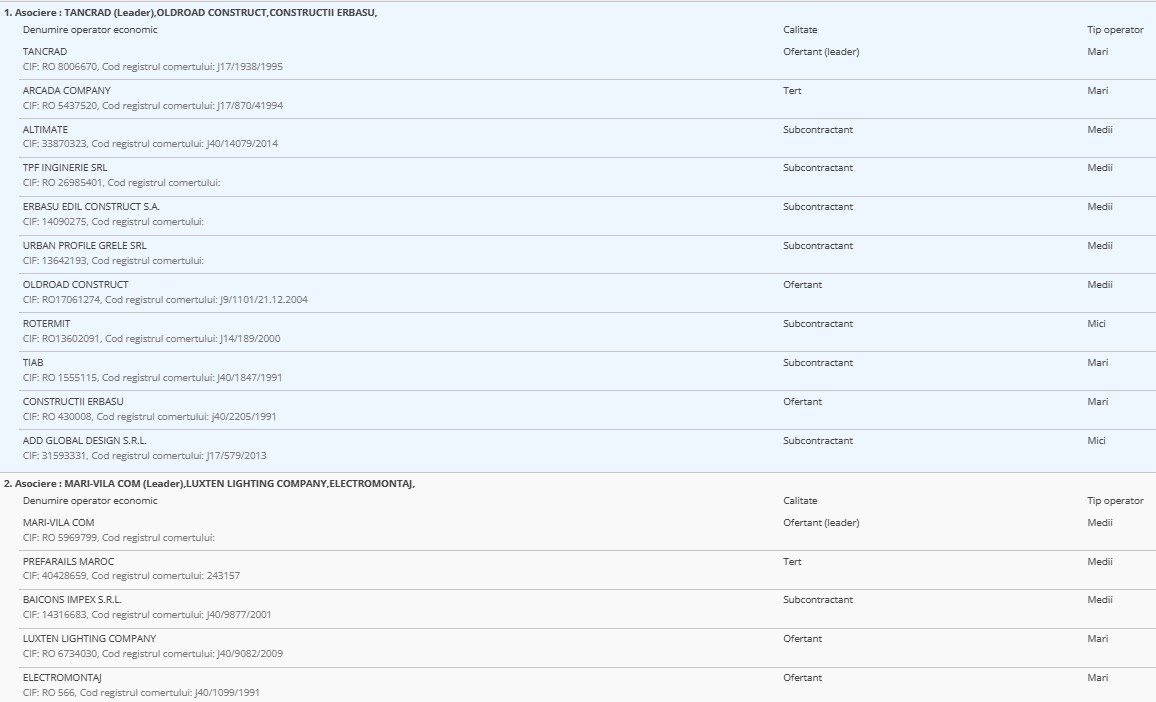Click Mici operator type for ROTERMIT
Image resolution: width=1156 pixels, height=702 pixels.
click(1096, 324)
